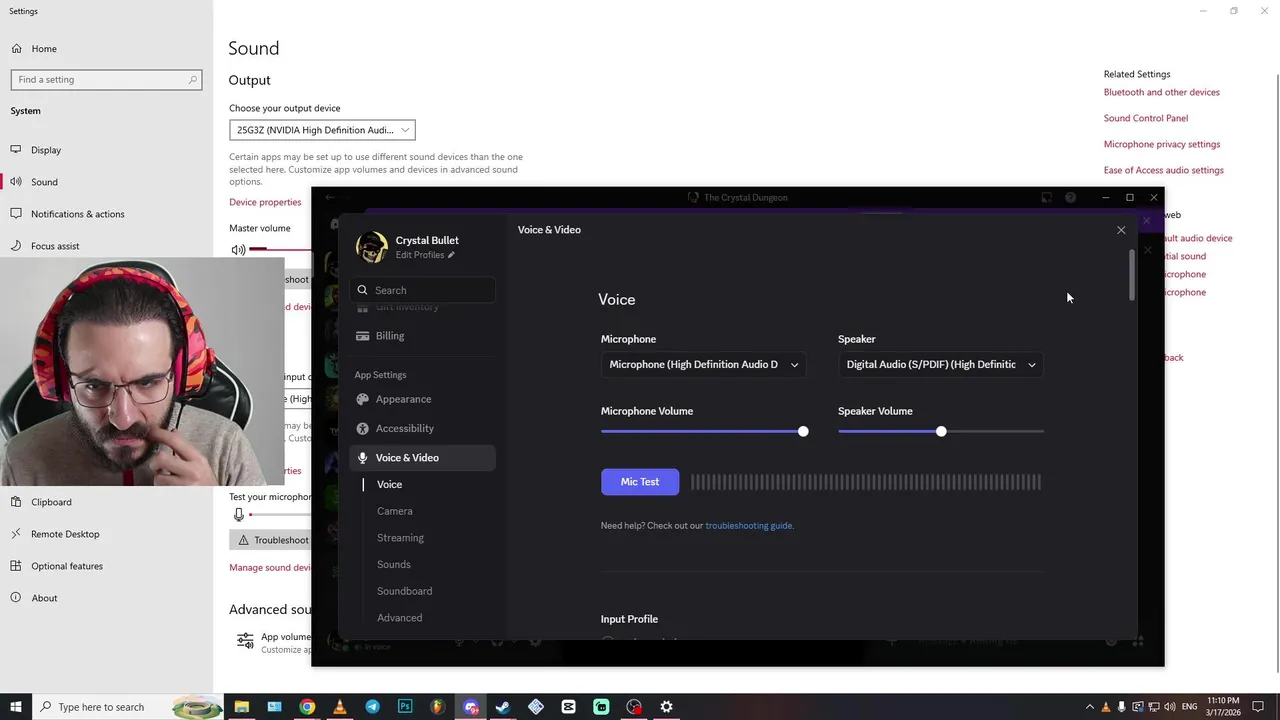
Task: Open Billing settings in Discord sidebar
Action: [422, 336]
